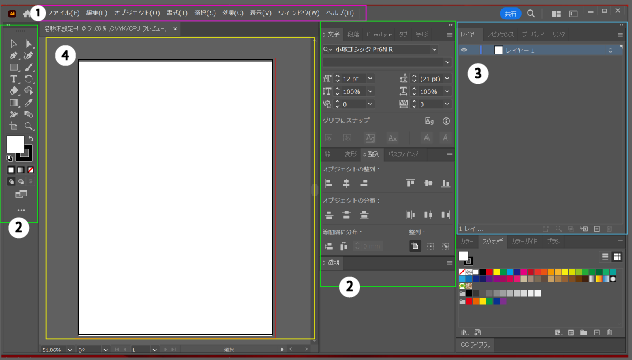632x360 pixels.
Task: Open zoom level dropdown in status bar
Action: click(70, 350)
